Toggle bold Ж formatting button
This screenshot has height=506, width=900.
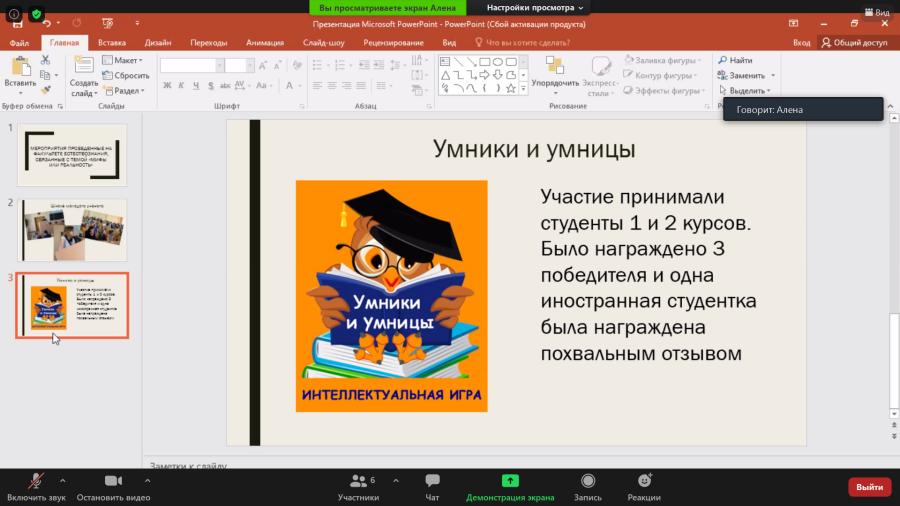point(167,85)
